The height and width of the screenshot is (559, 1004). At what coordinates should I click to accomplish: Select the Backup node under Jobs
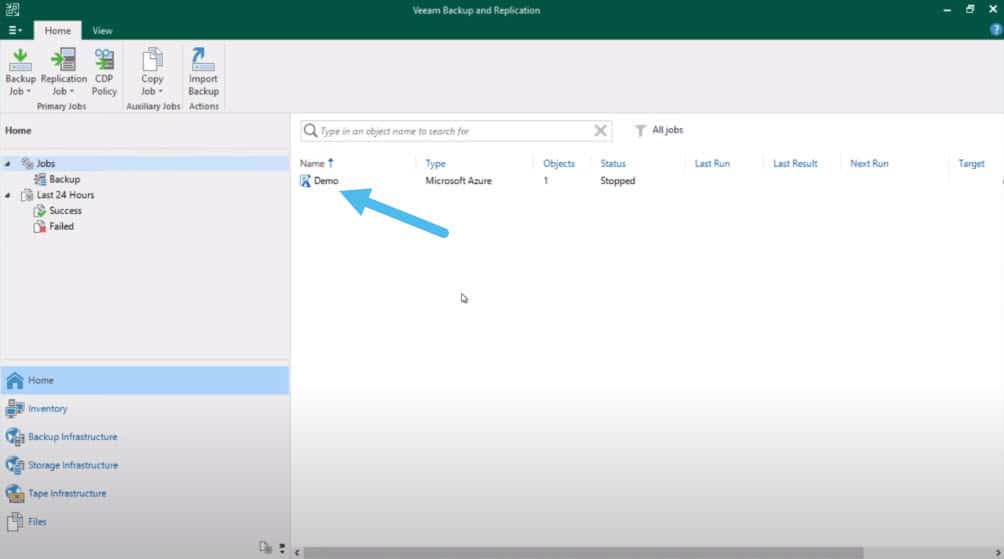coord(64,179)
